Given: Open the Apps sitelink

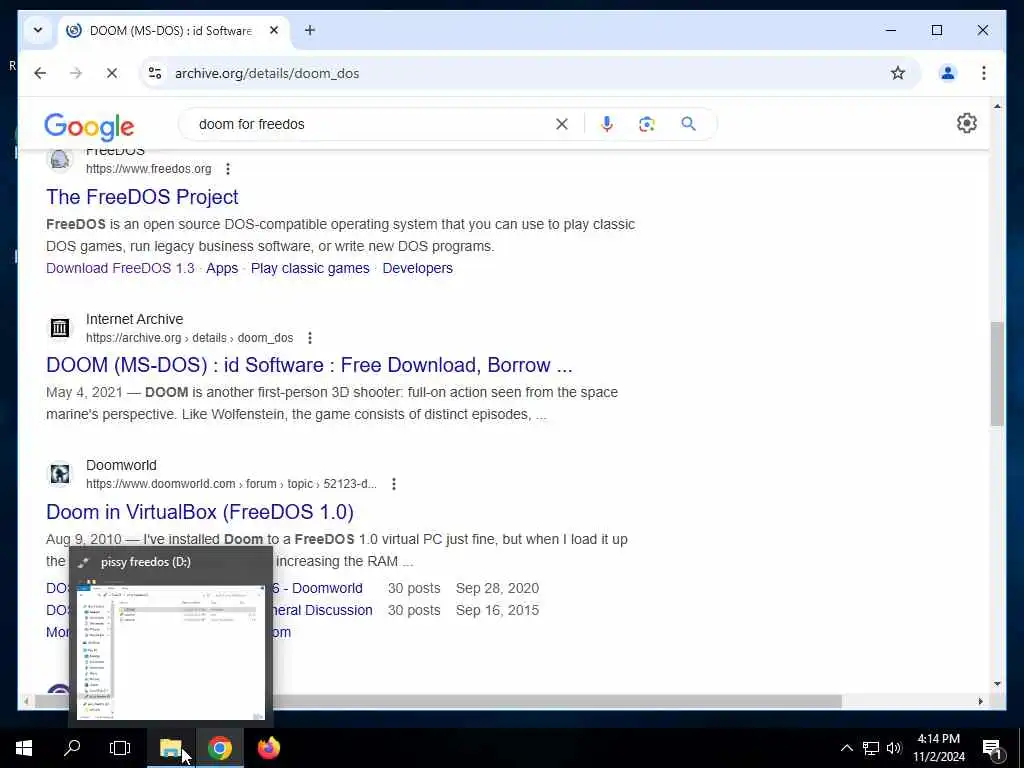Looking at the screenshot, I should click(222, 268).
